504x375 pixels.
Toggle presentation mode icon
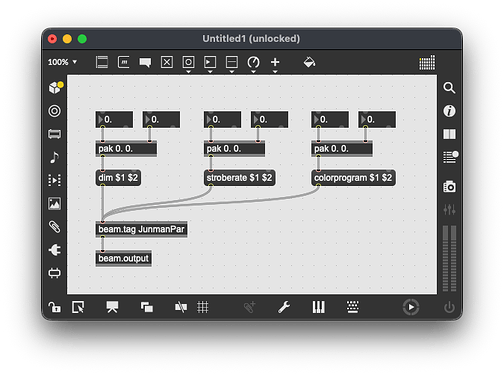[x=112, y=307]
